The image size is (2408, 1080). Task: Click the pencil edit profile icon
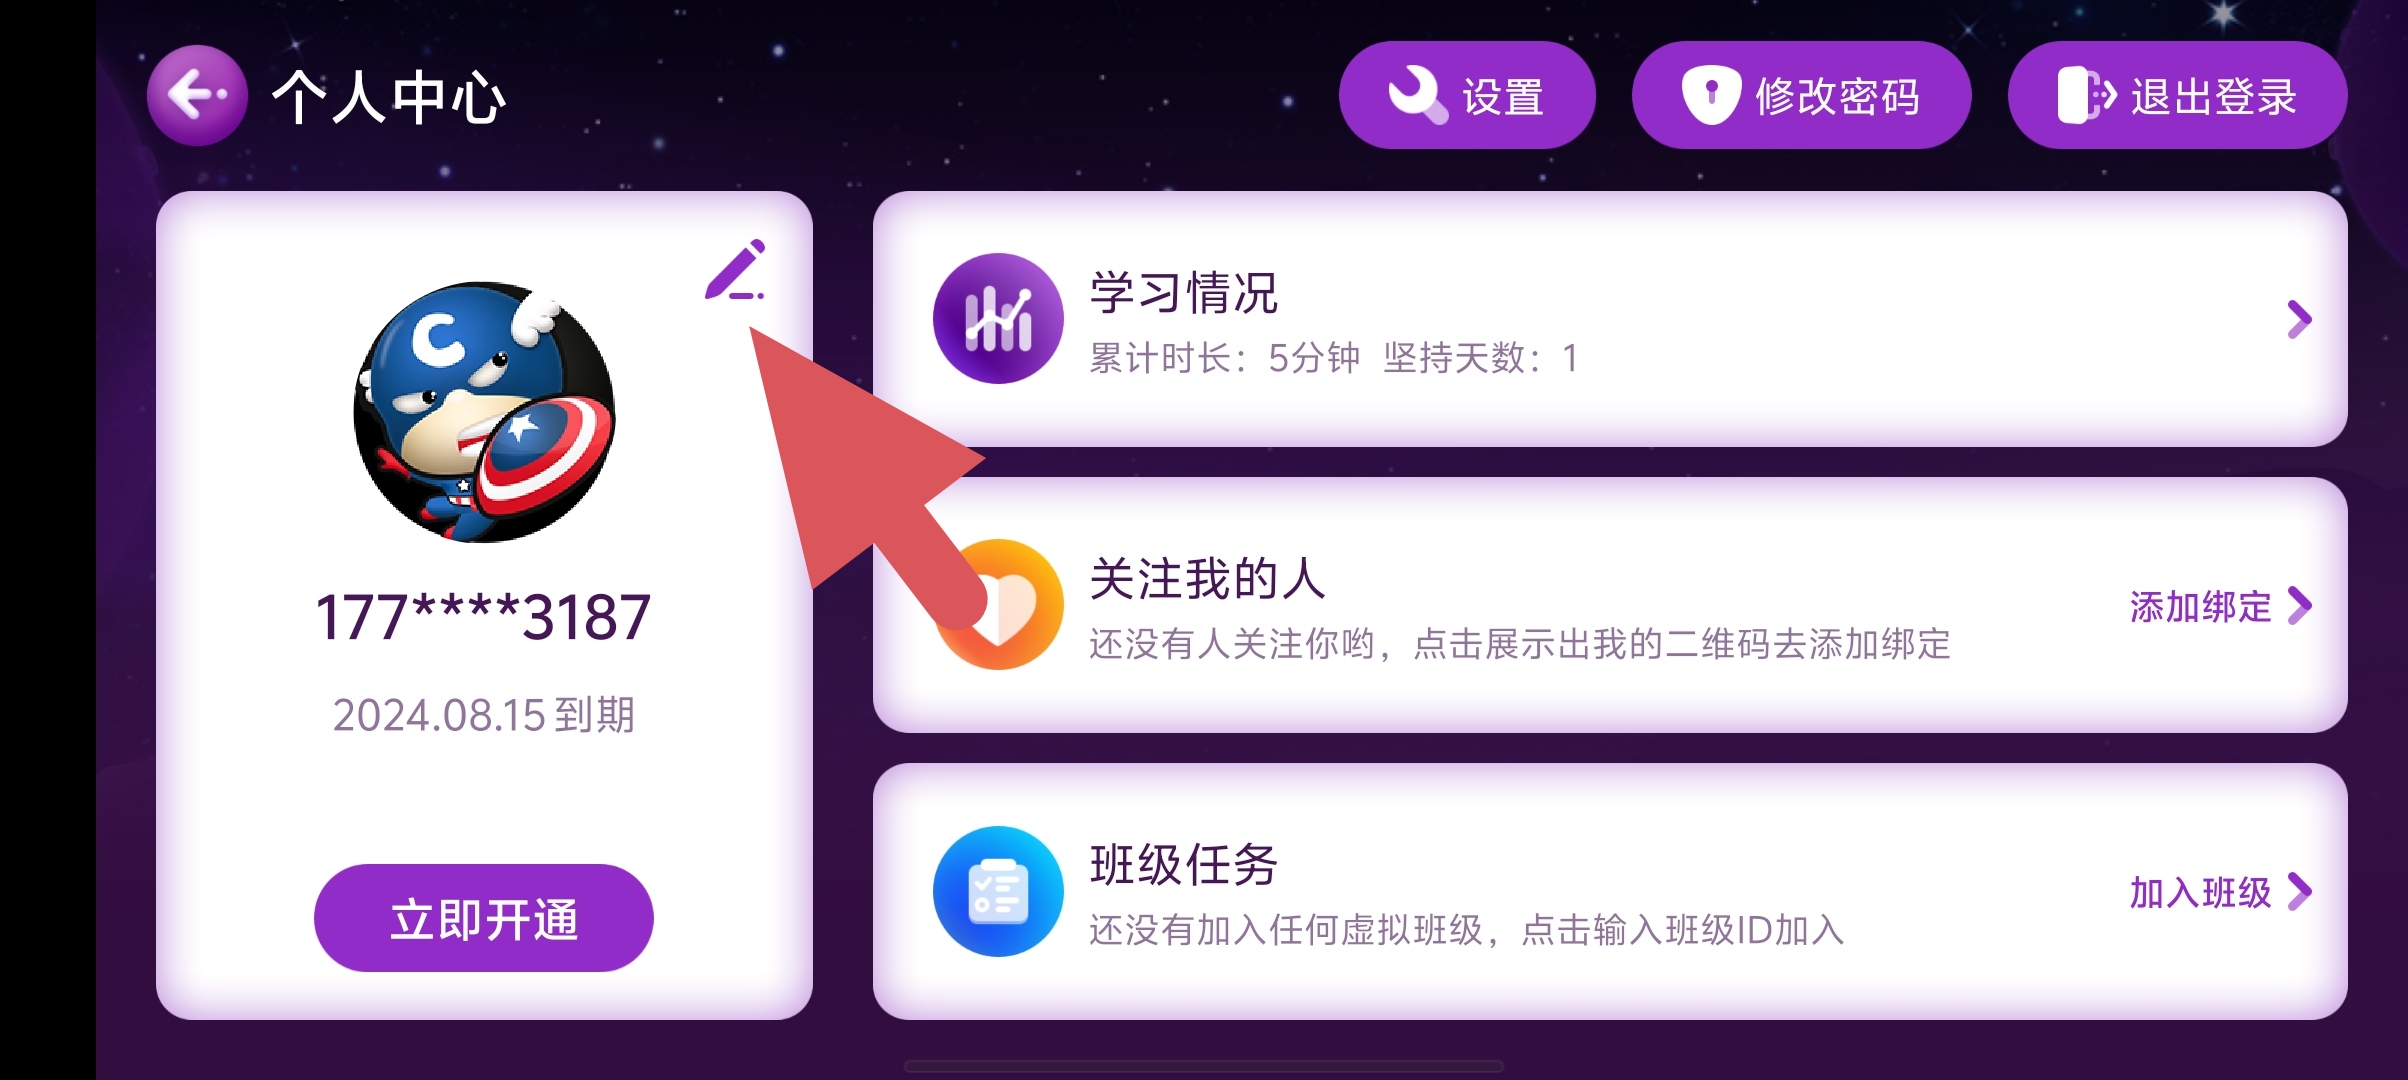tap(735, 270)
